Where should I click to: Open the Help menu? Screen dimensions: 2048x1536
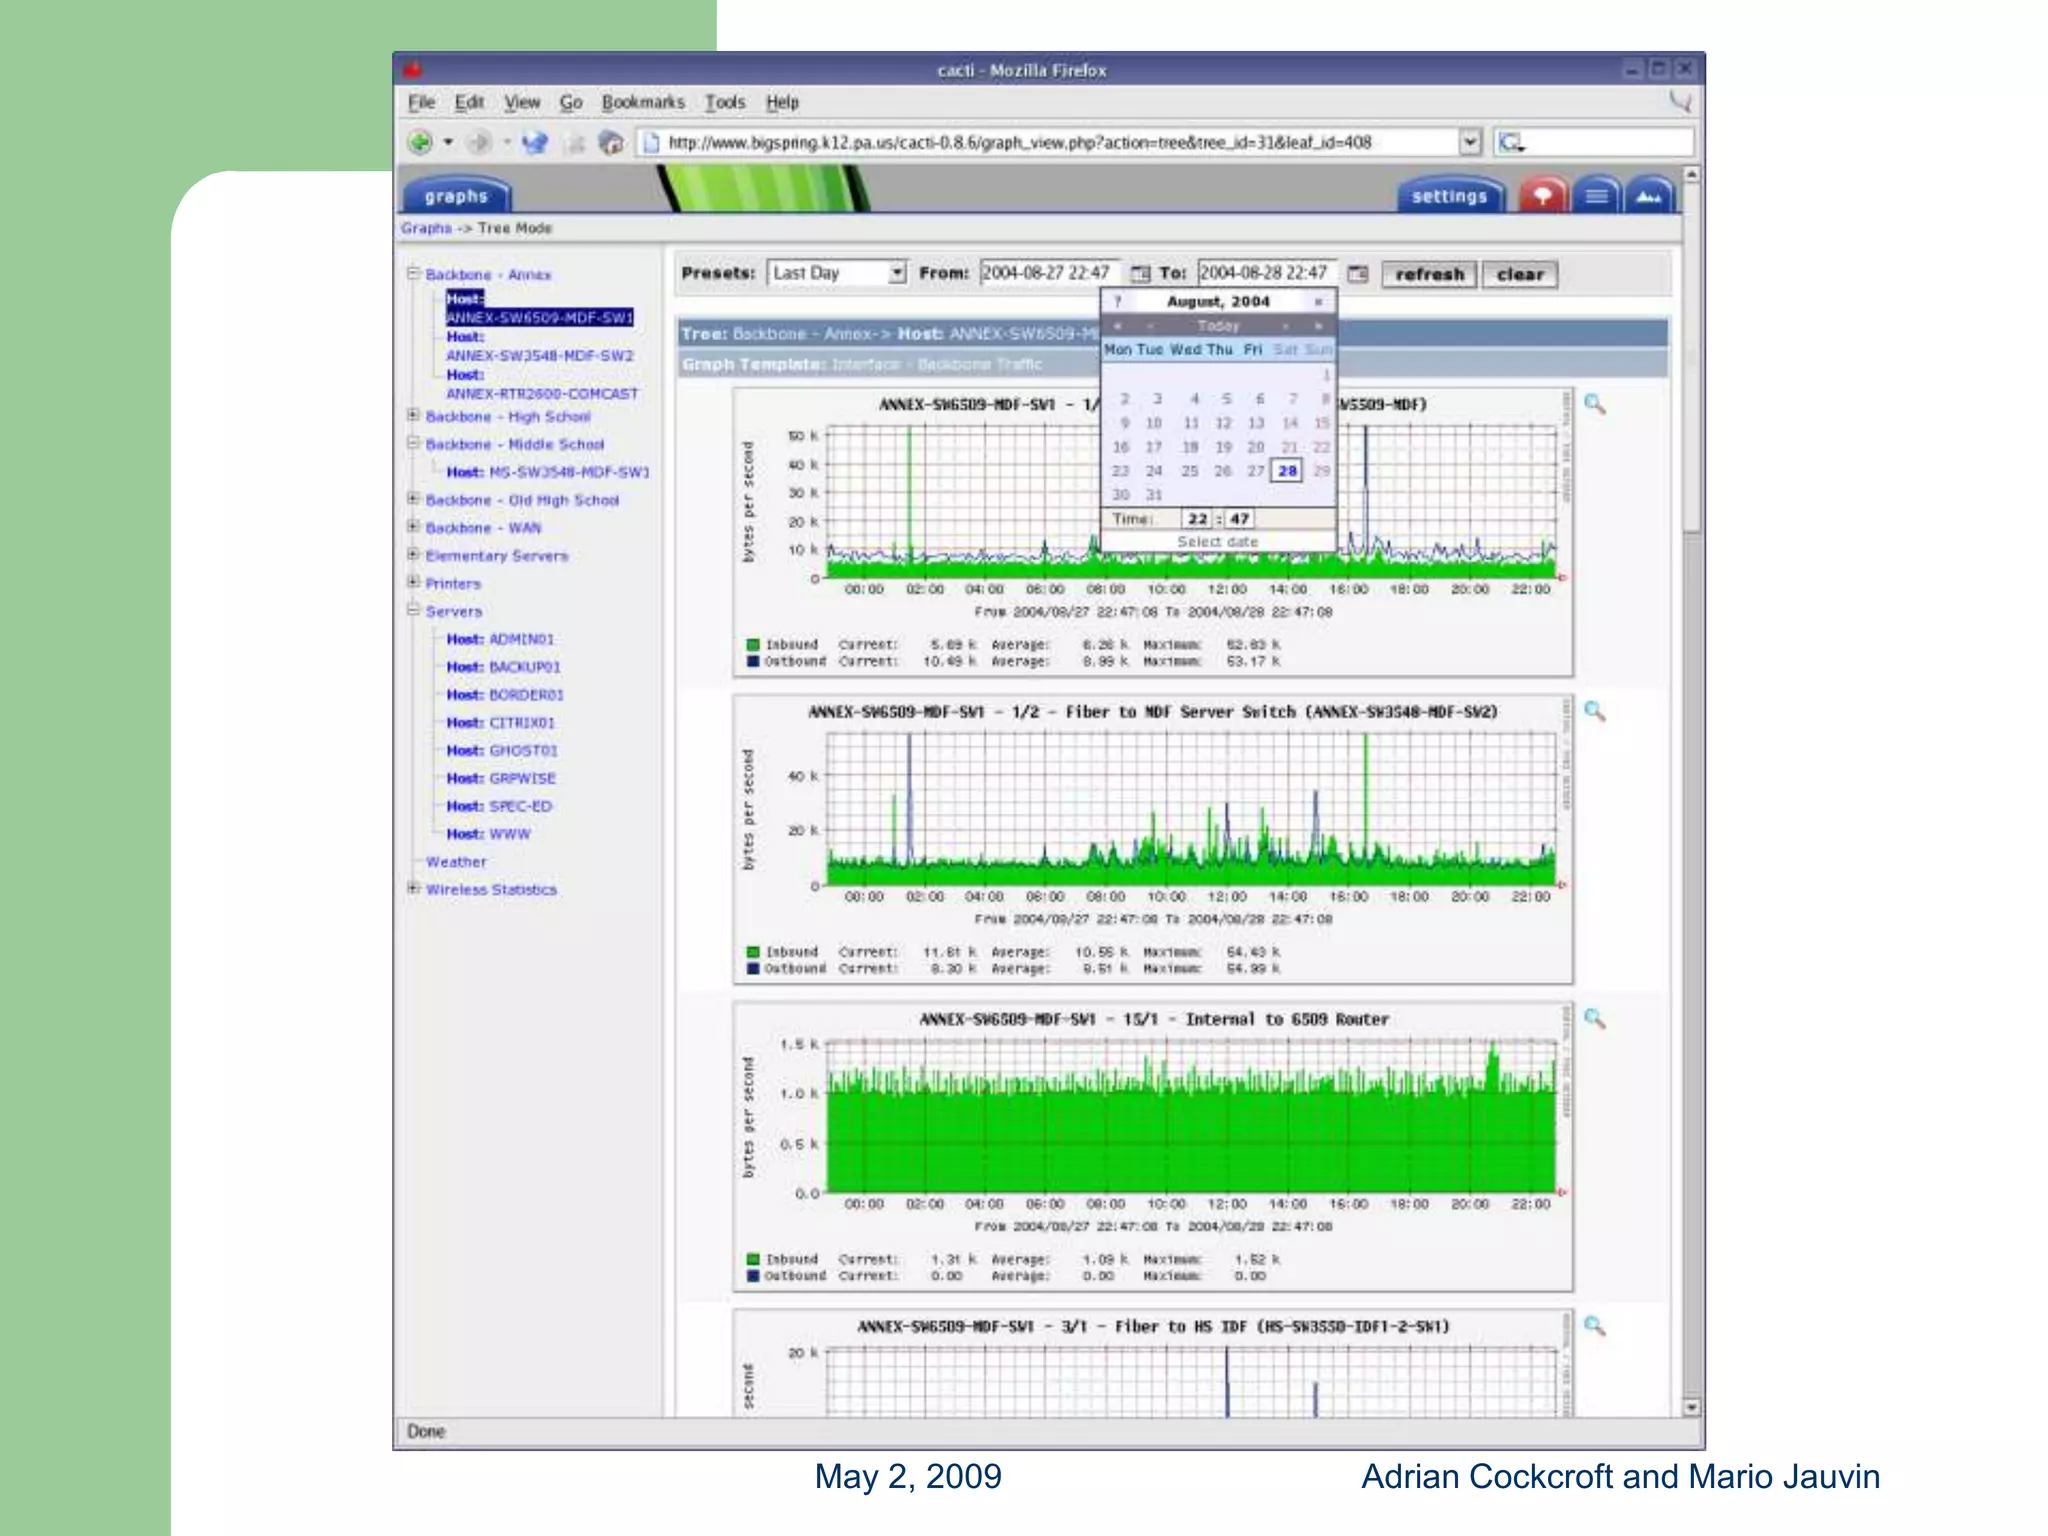pos(782,102)
